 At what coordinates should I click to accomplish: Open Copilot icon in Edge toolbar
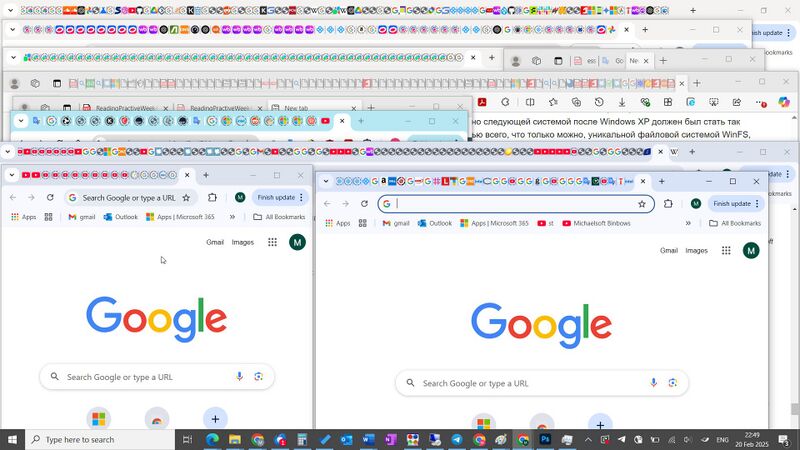(x=784, y=102)
